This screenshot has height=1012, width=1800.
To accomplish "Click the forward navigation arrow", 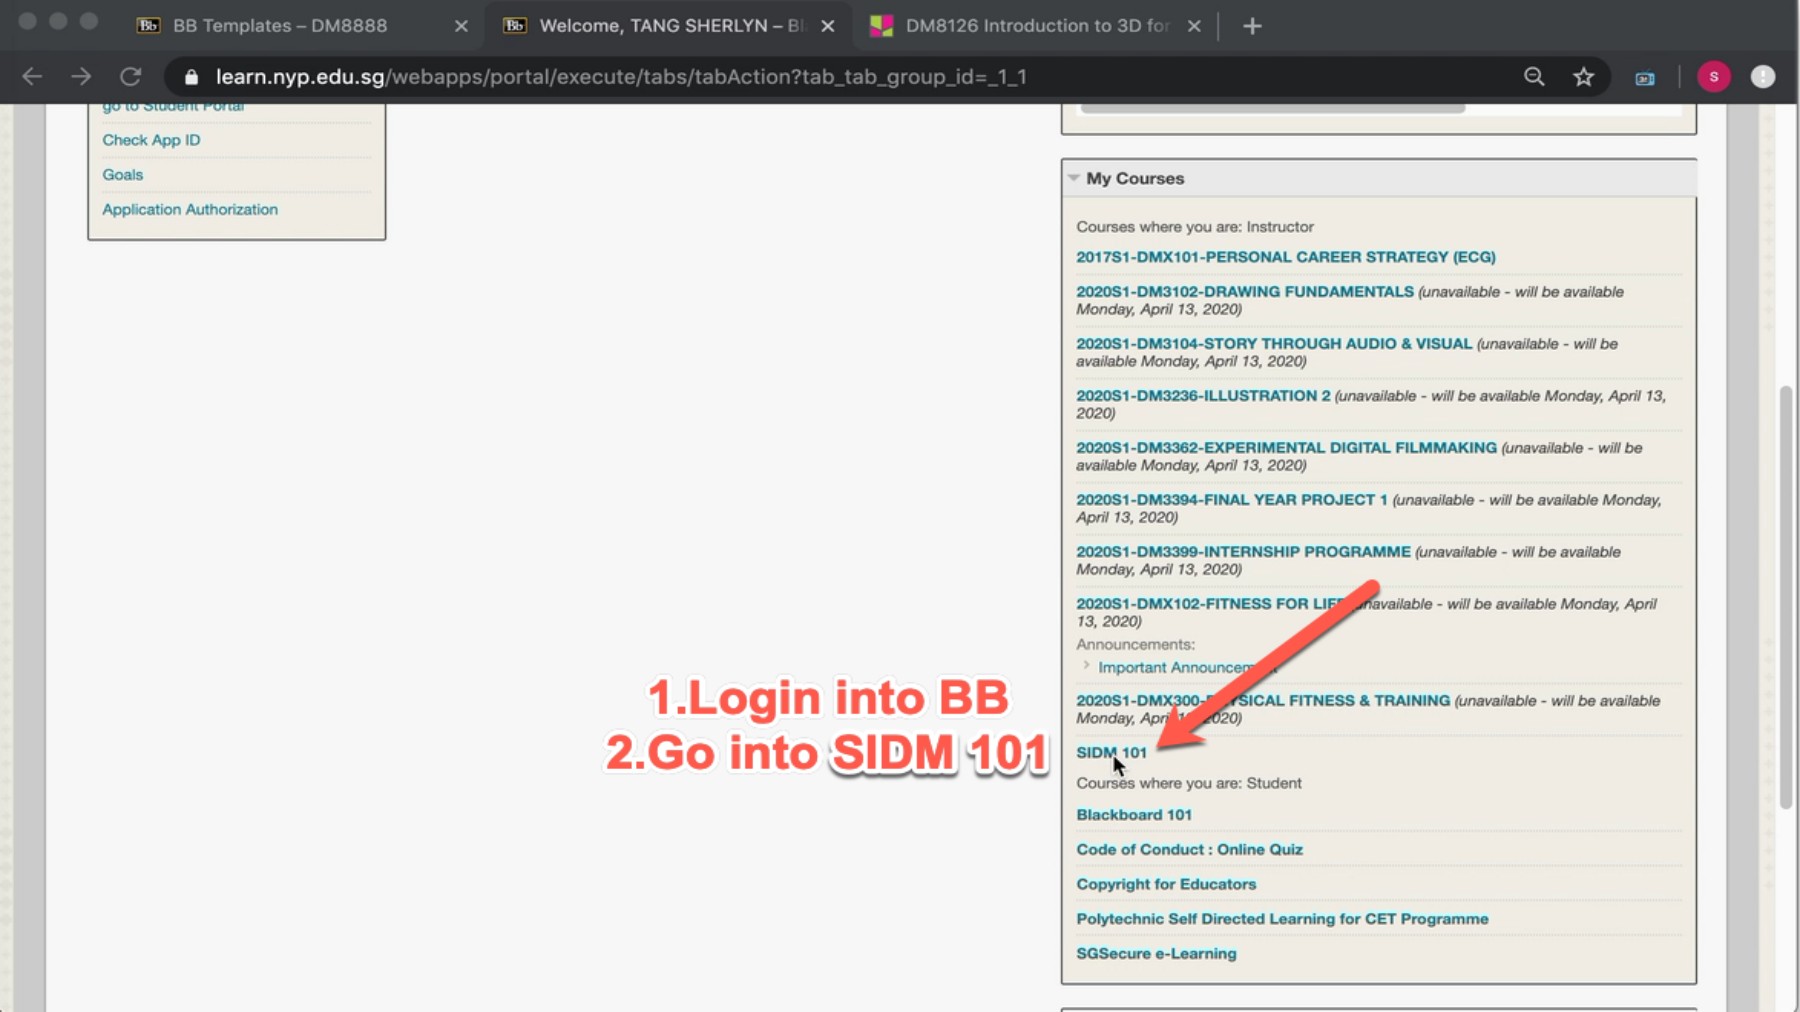I will click(81, 76).
